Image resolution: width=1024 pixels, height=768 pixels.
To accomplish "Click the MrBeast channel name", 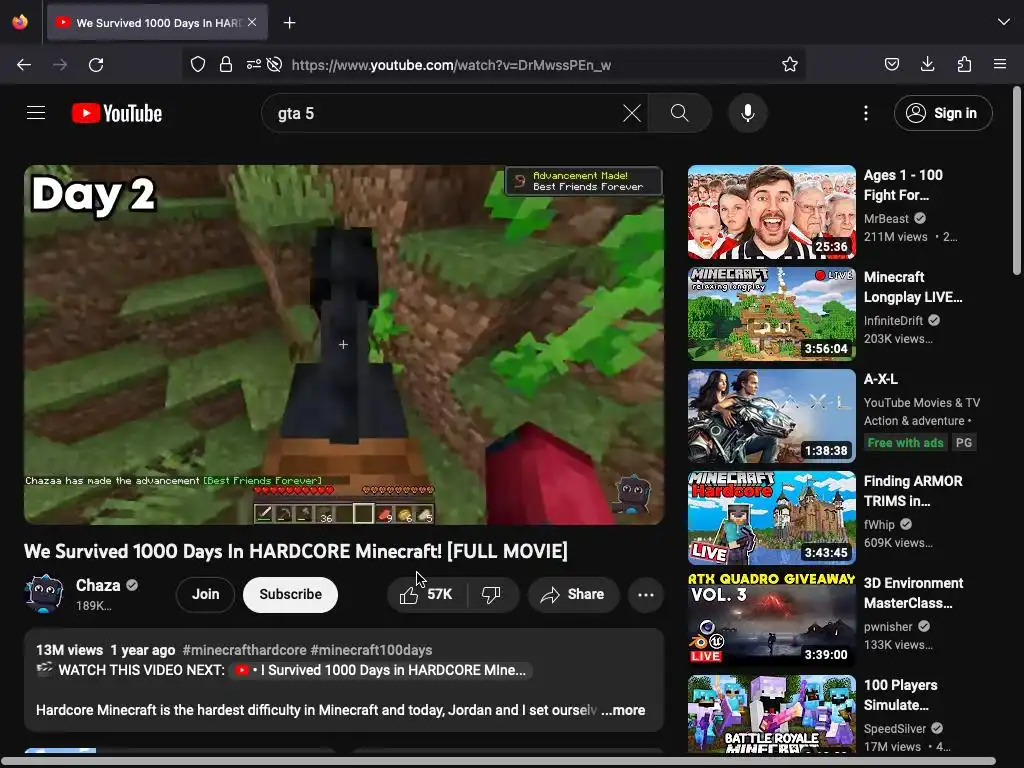I will pyautogui.click(x=886, y=219).
